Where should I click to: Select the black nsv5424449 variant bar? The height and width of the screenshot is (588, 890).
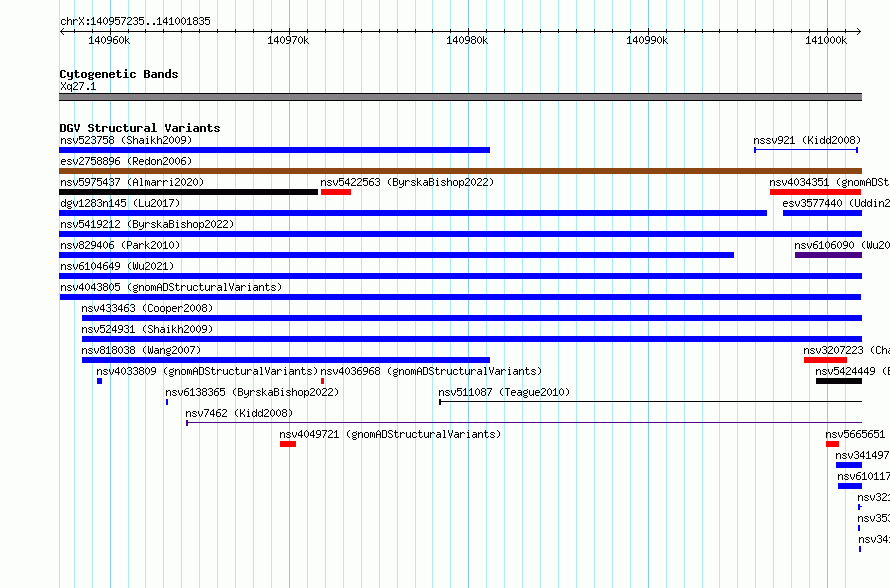click(839, 381)
